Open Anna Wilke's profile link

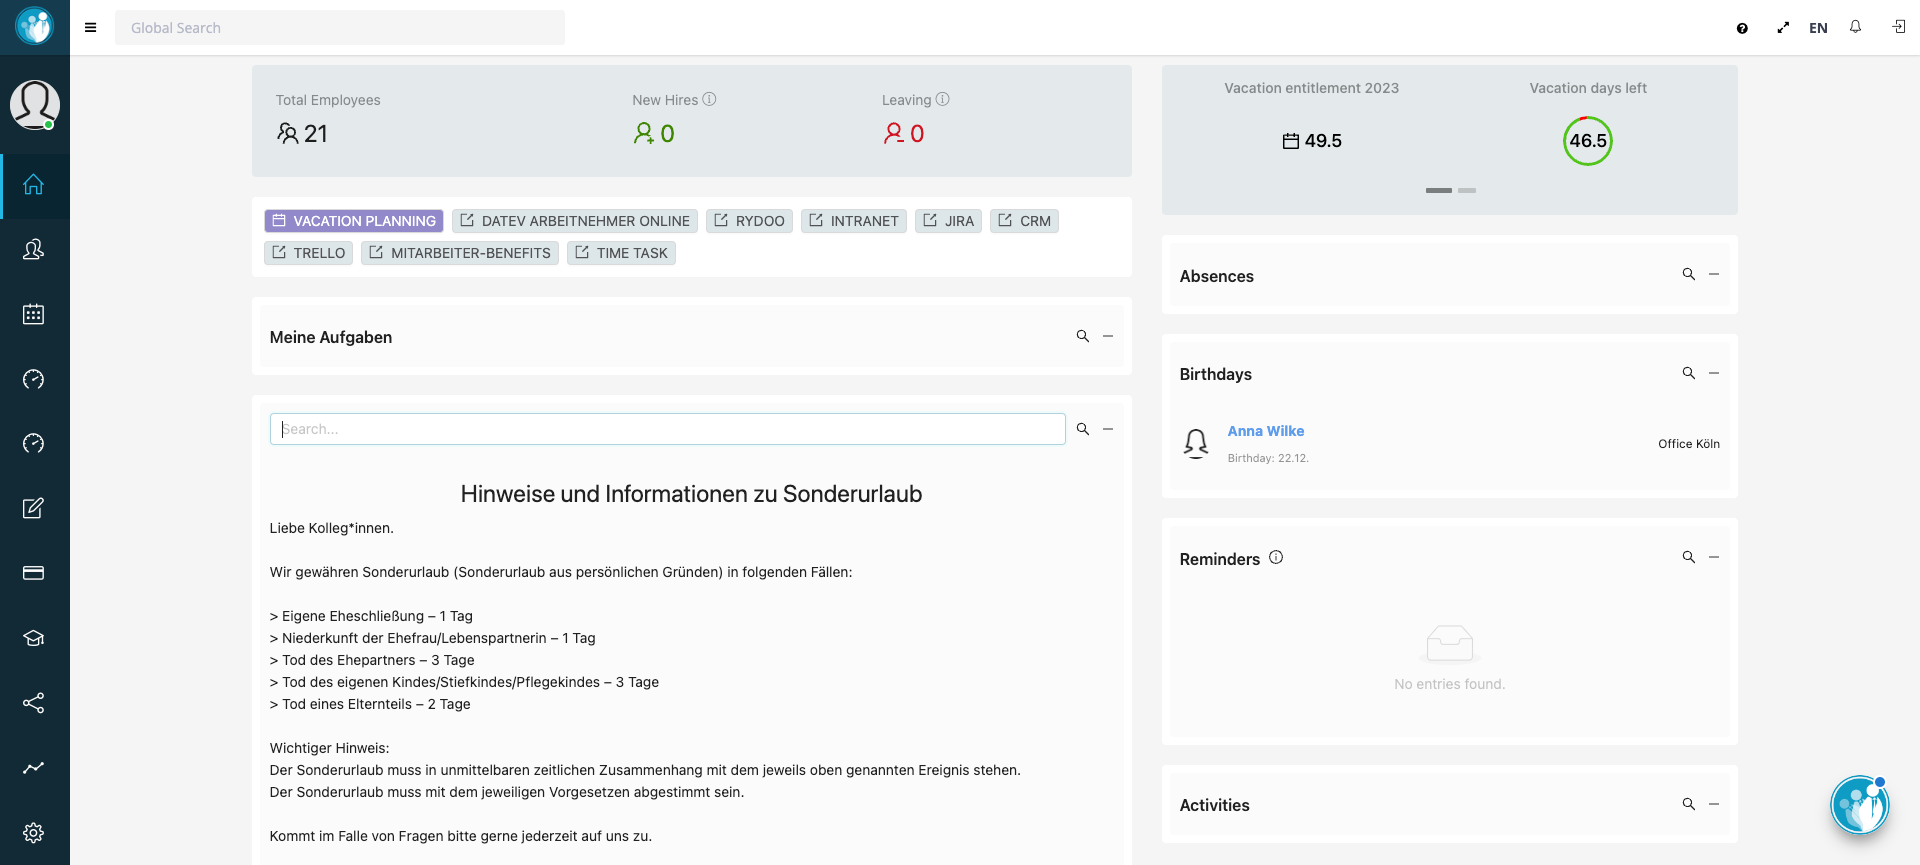click(1265, 431)
